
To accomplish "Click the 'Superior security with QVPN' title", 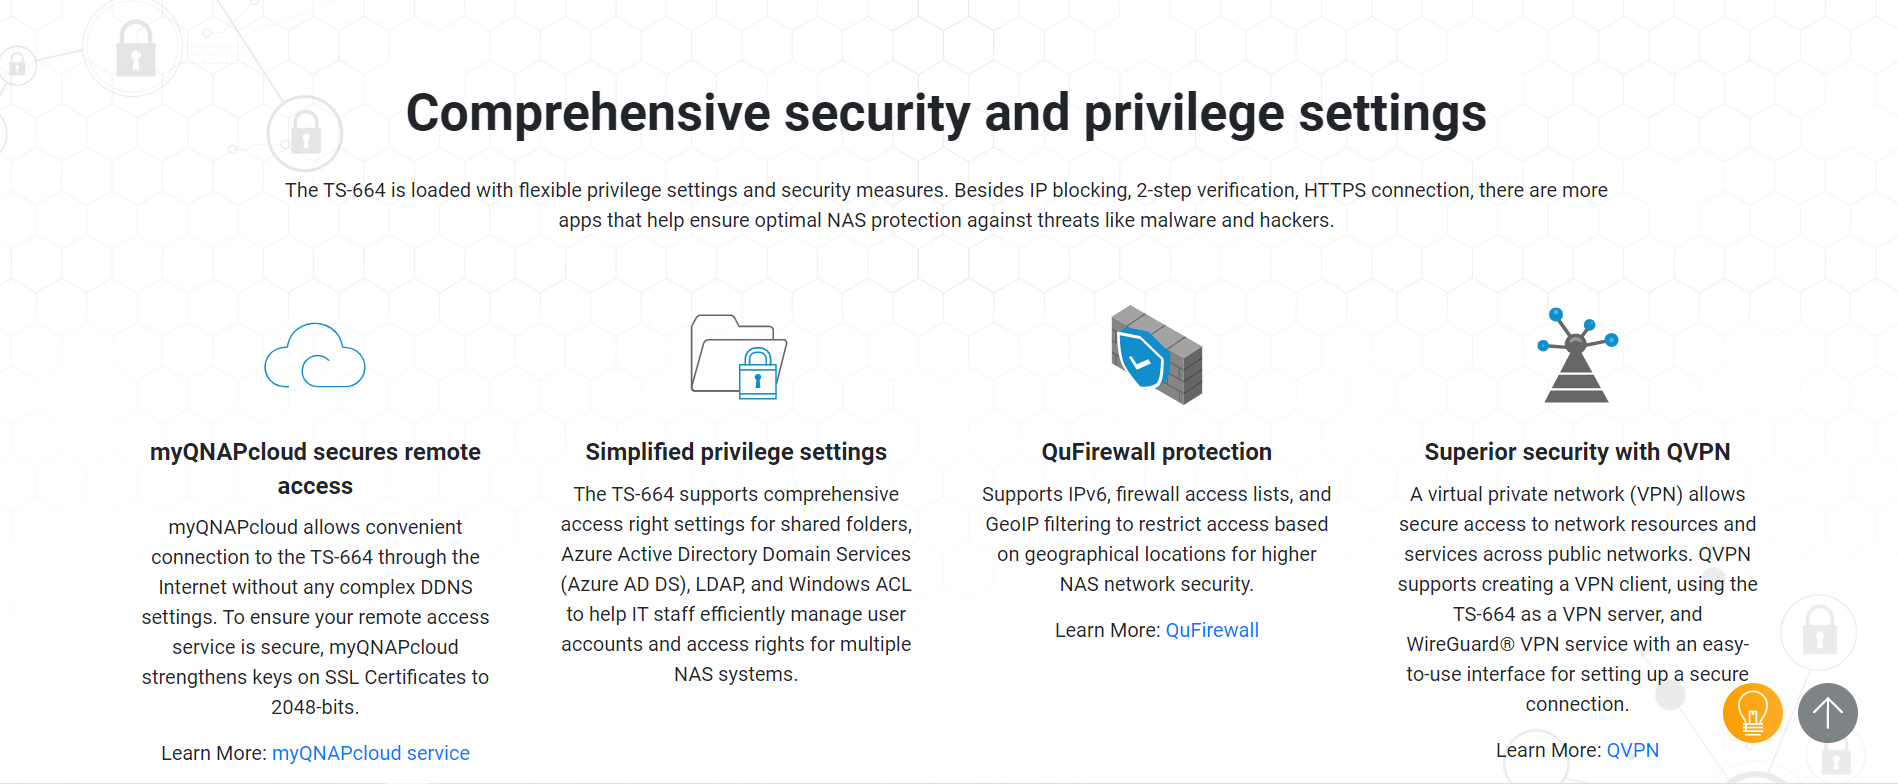I will click(1577, 452).
